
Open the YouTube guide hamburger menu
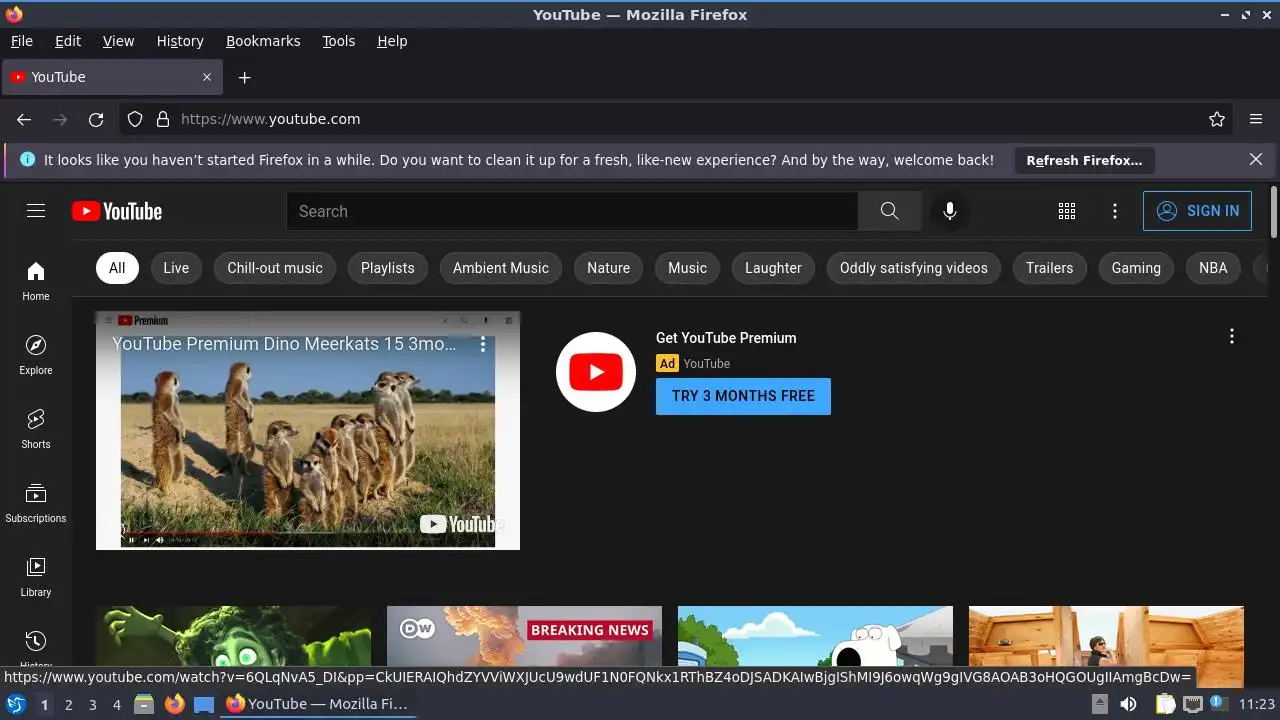pos(36,210)
